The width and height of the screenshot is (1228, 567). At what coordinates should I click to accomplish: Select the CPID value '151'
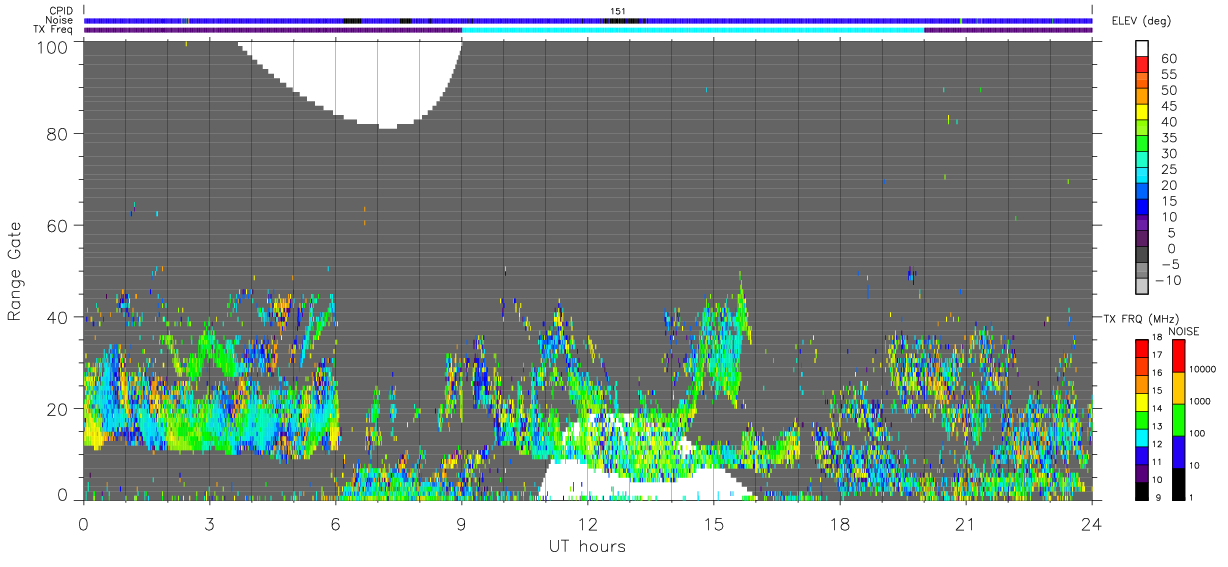[618, 11]
